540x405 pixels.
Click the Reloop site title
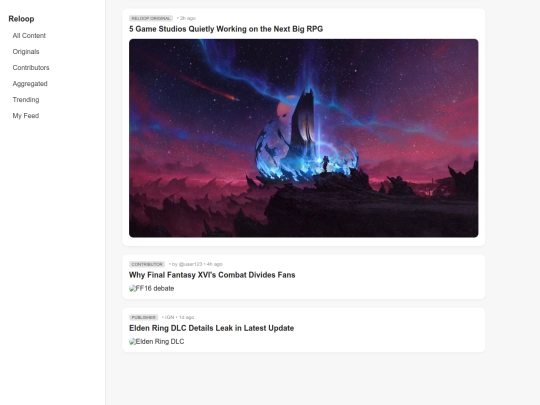click(21, 19)
